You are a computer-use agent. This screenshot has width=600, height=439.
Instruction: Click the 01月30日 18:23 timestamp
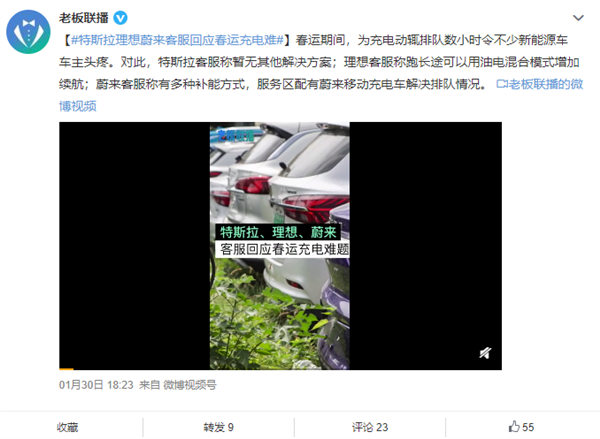point(96,385)
